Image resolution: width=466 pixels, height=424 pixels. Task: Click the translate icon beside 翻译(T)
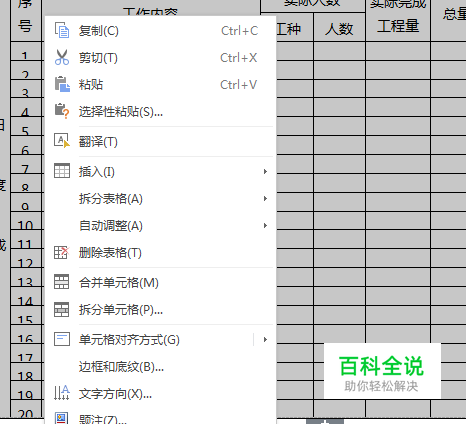tap(62, 140)
